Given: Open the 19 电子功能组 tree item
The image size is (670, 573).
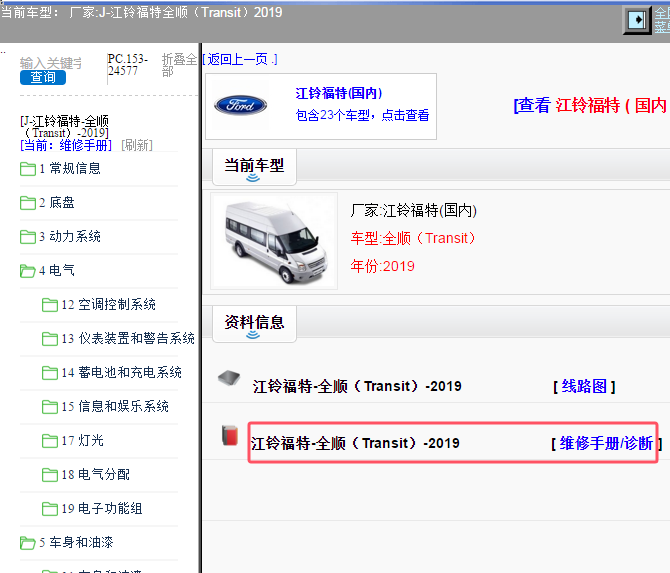Looking at the screenshot, I should 102,508.
